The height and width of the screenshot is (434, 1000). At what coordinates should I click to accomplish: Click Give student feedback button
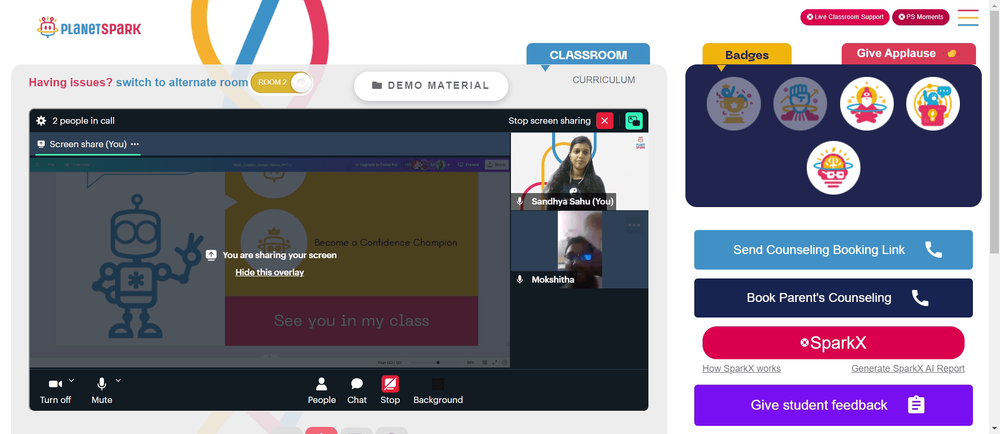[834, 405]
